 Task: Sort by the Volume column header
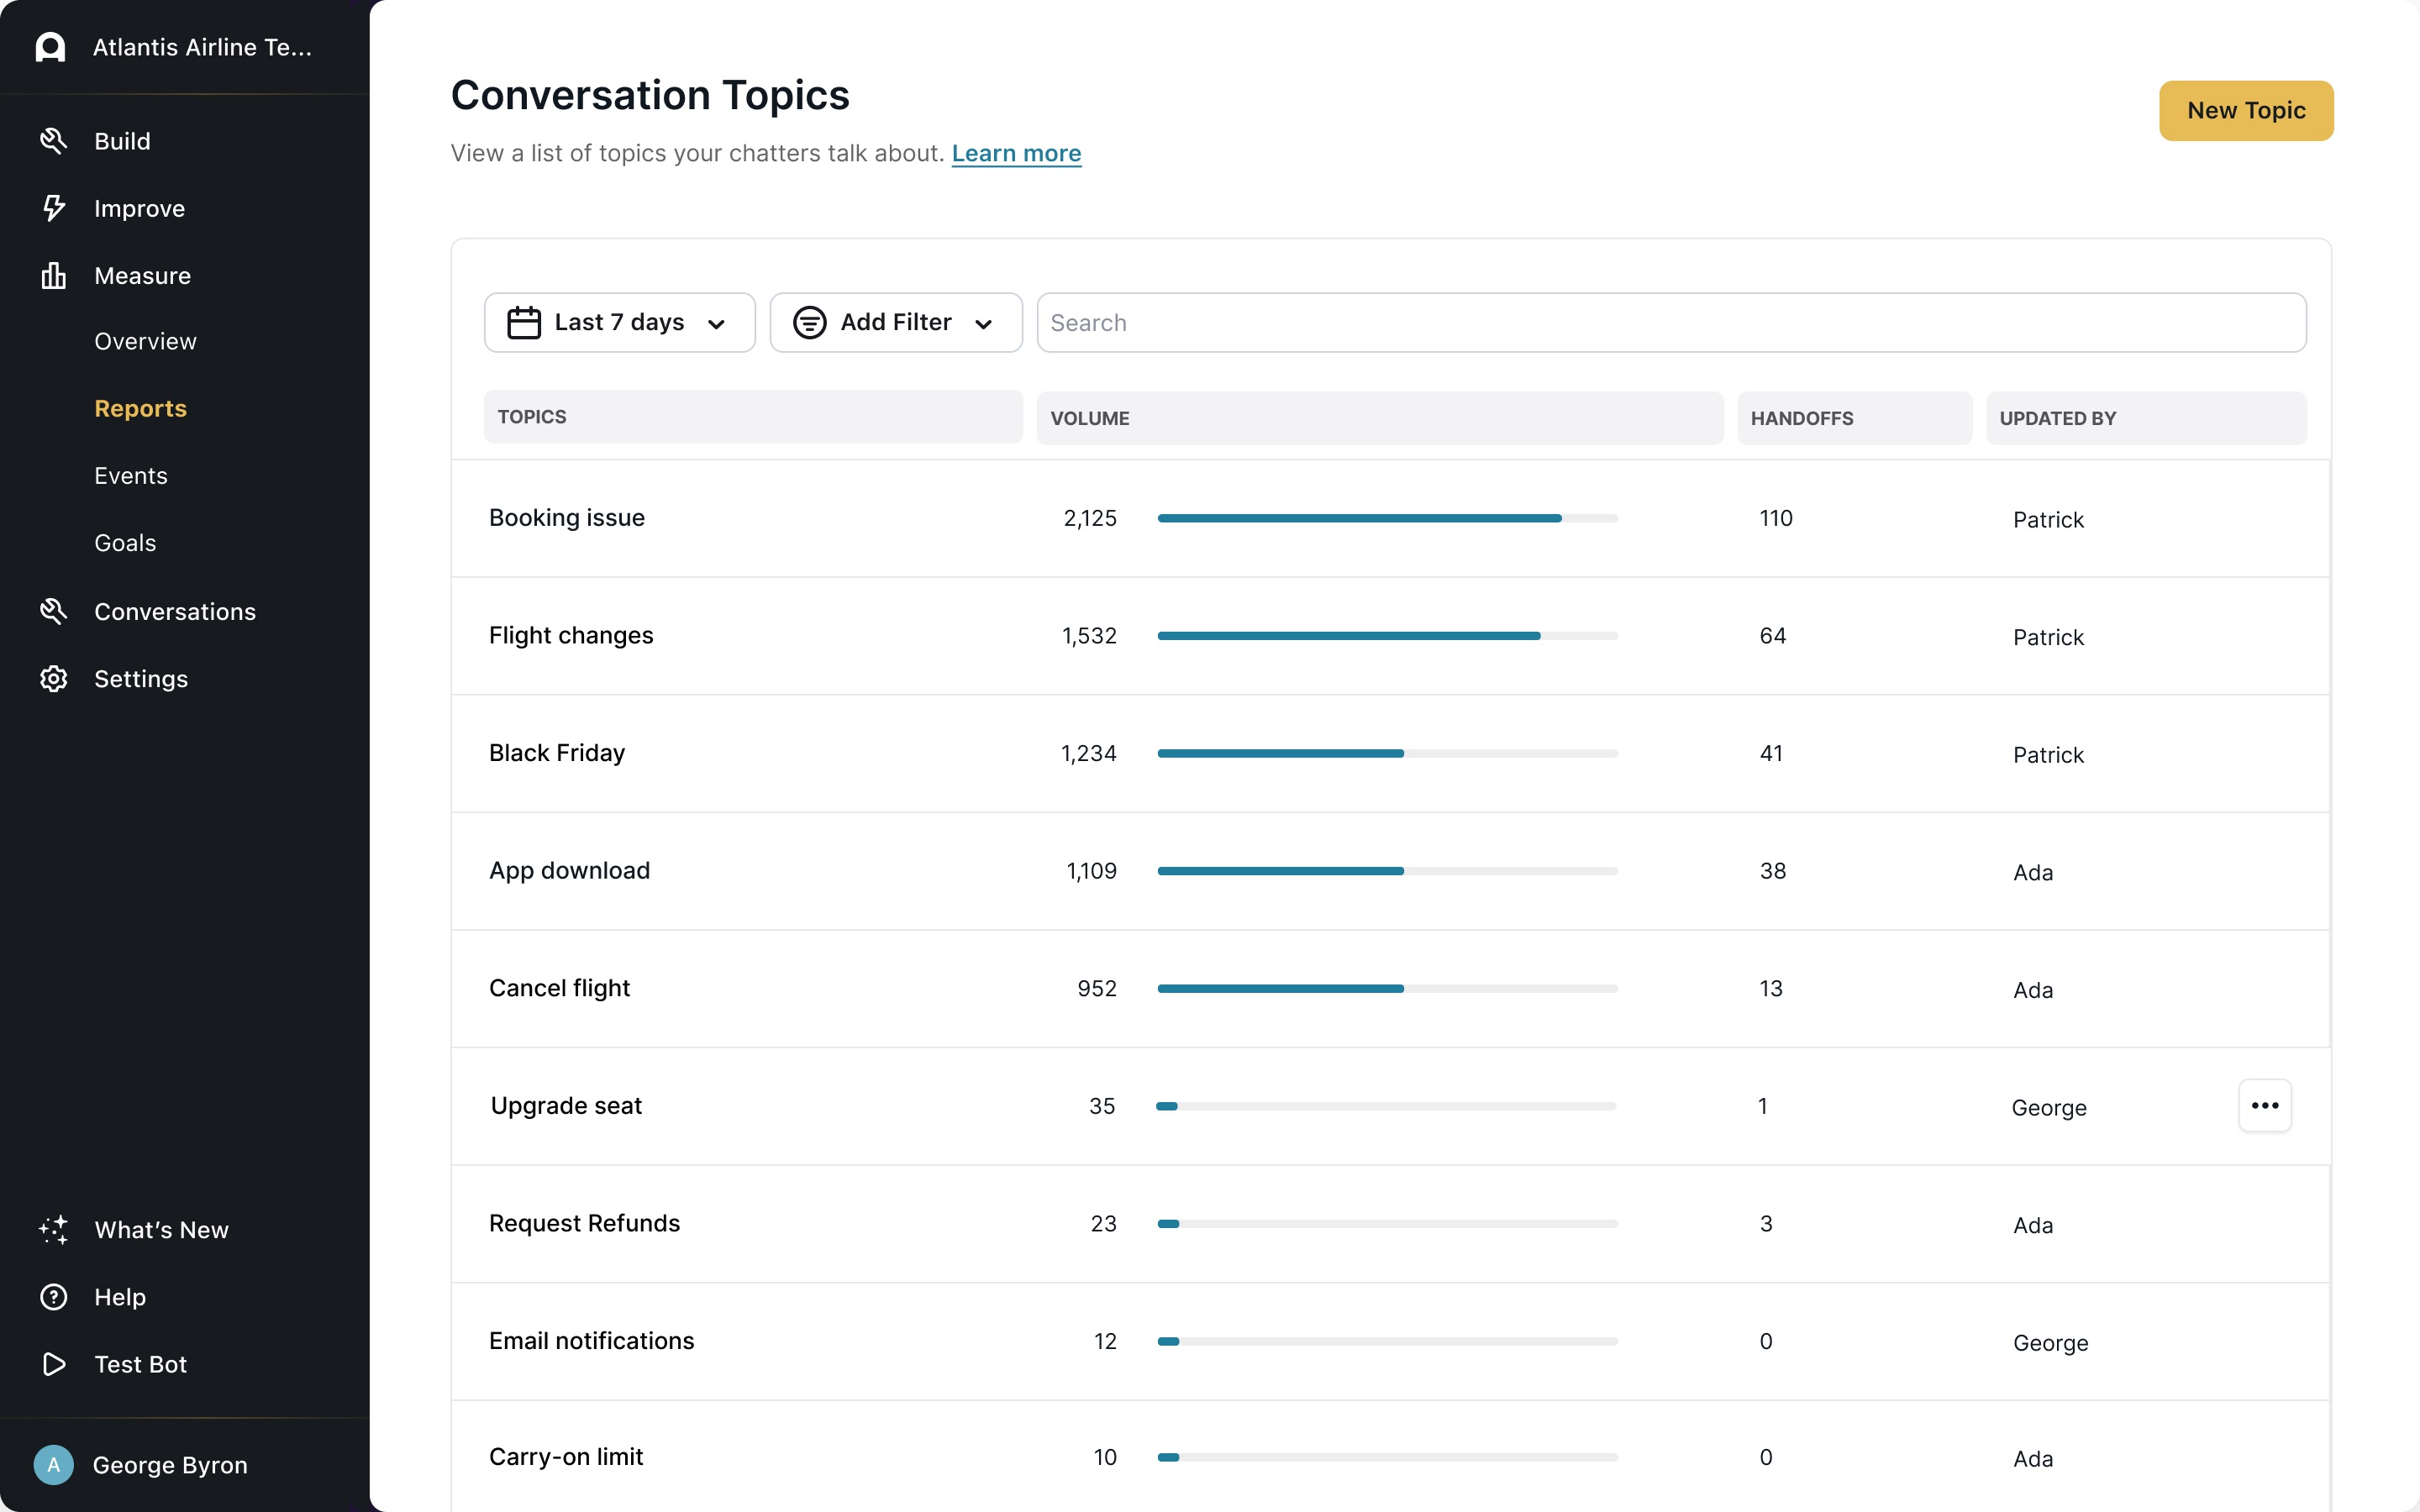1089,418
